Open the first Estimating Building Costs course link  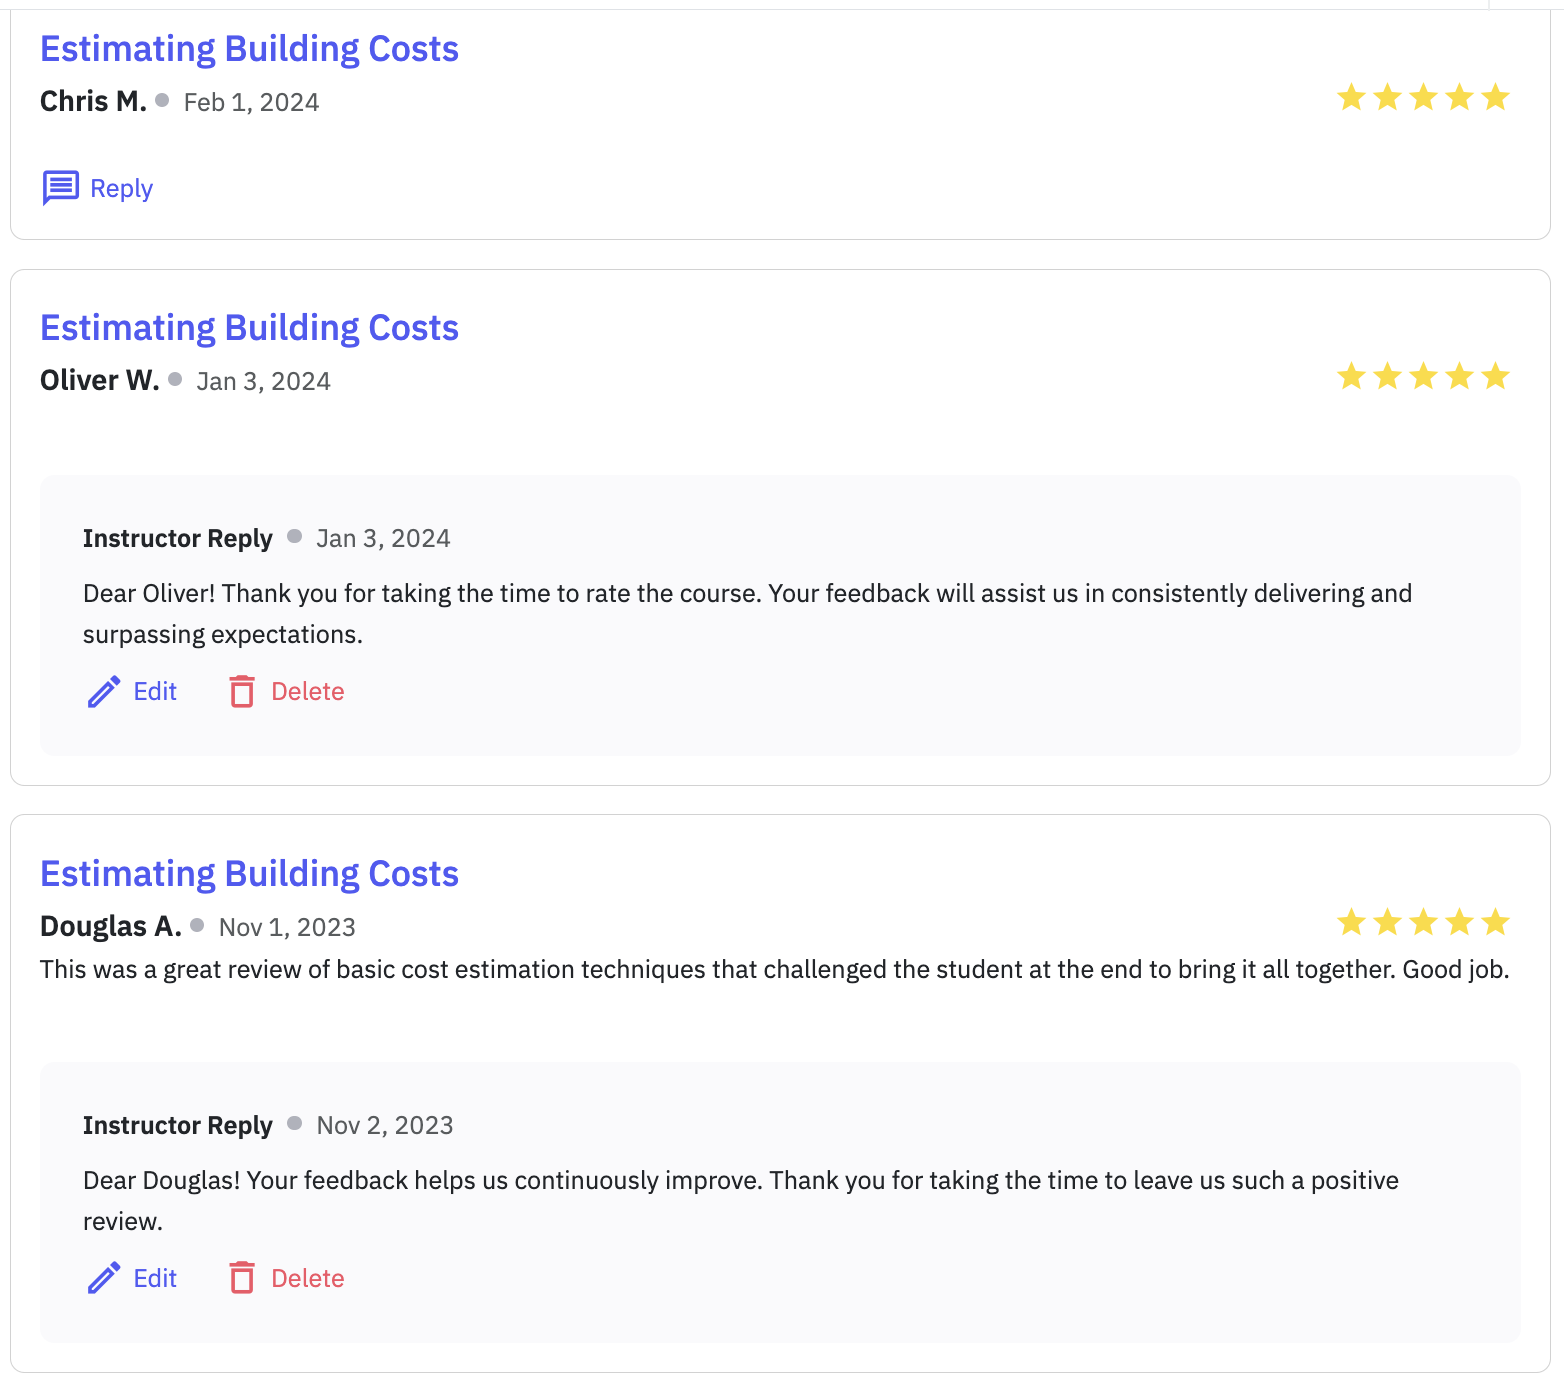tap(248, 47)
